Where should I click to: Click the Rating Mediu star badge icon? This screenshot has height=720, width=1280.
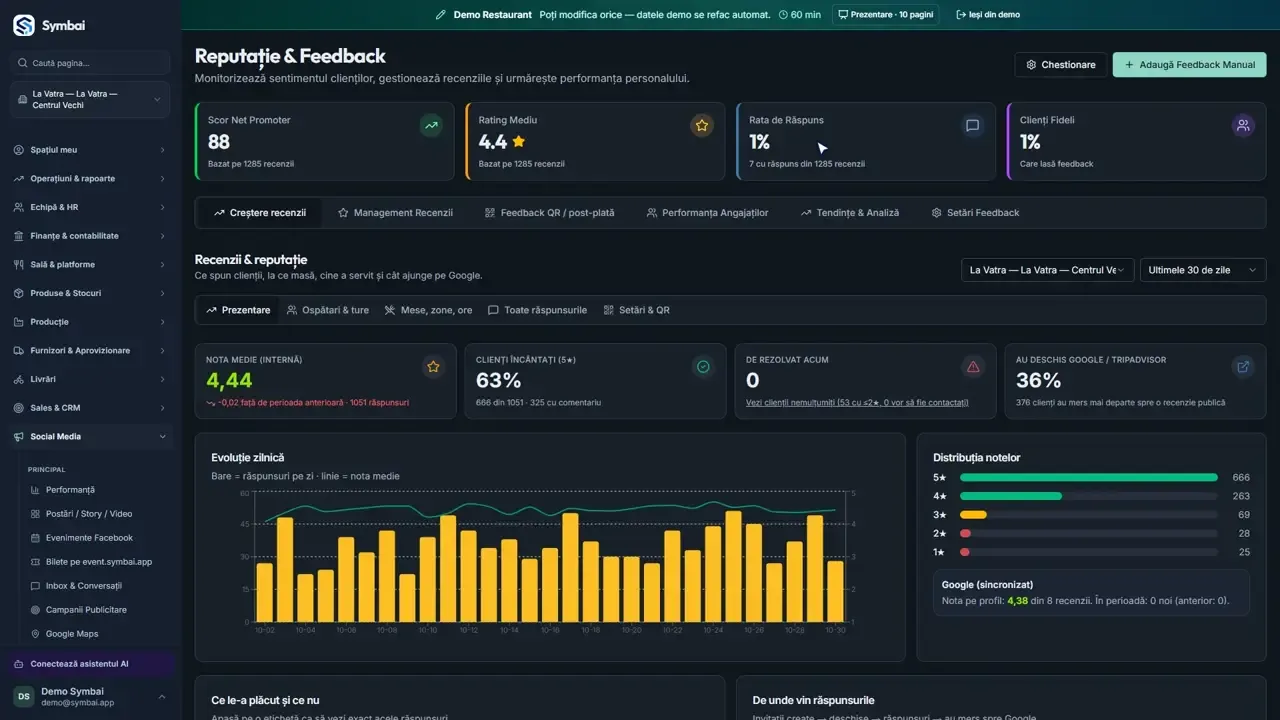[x=702, y=126]
